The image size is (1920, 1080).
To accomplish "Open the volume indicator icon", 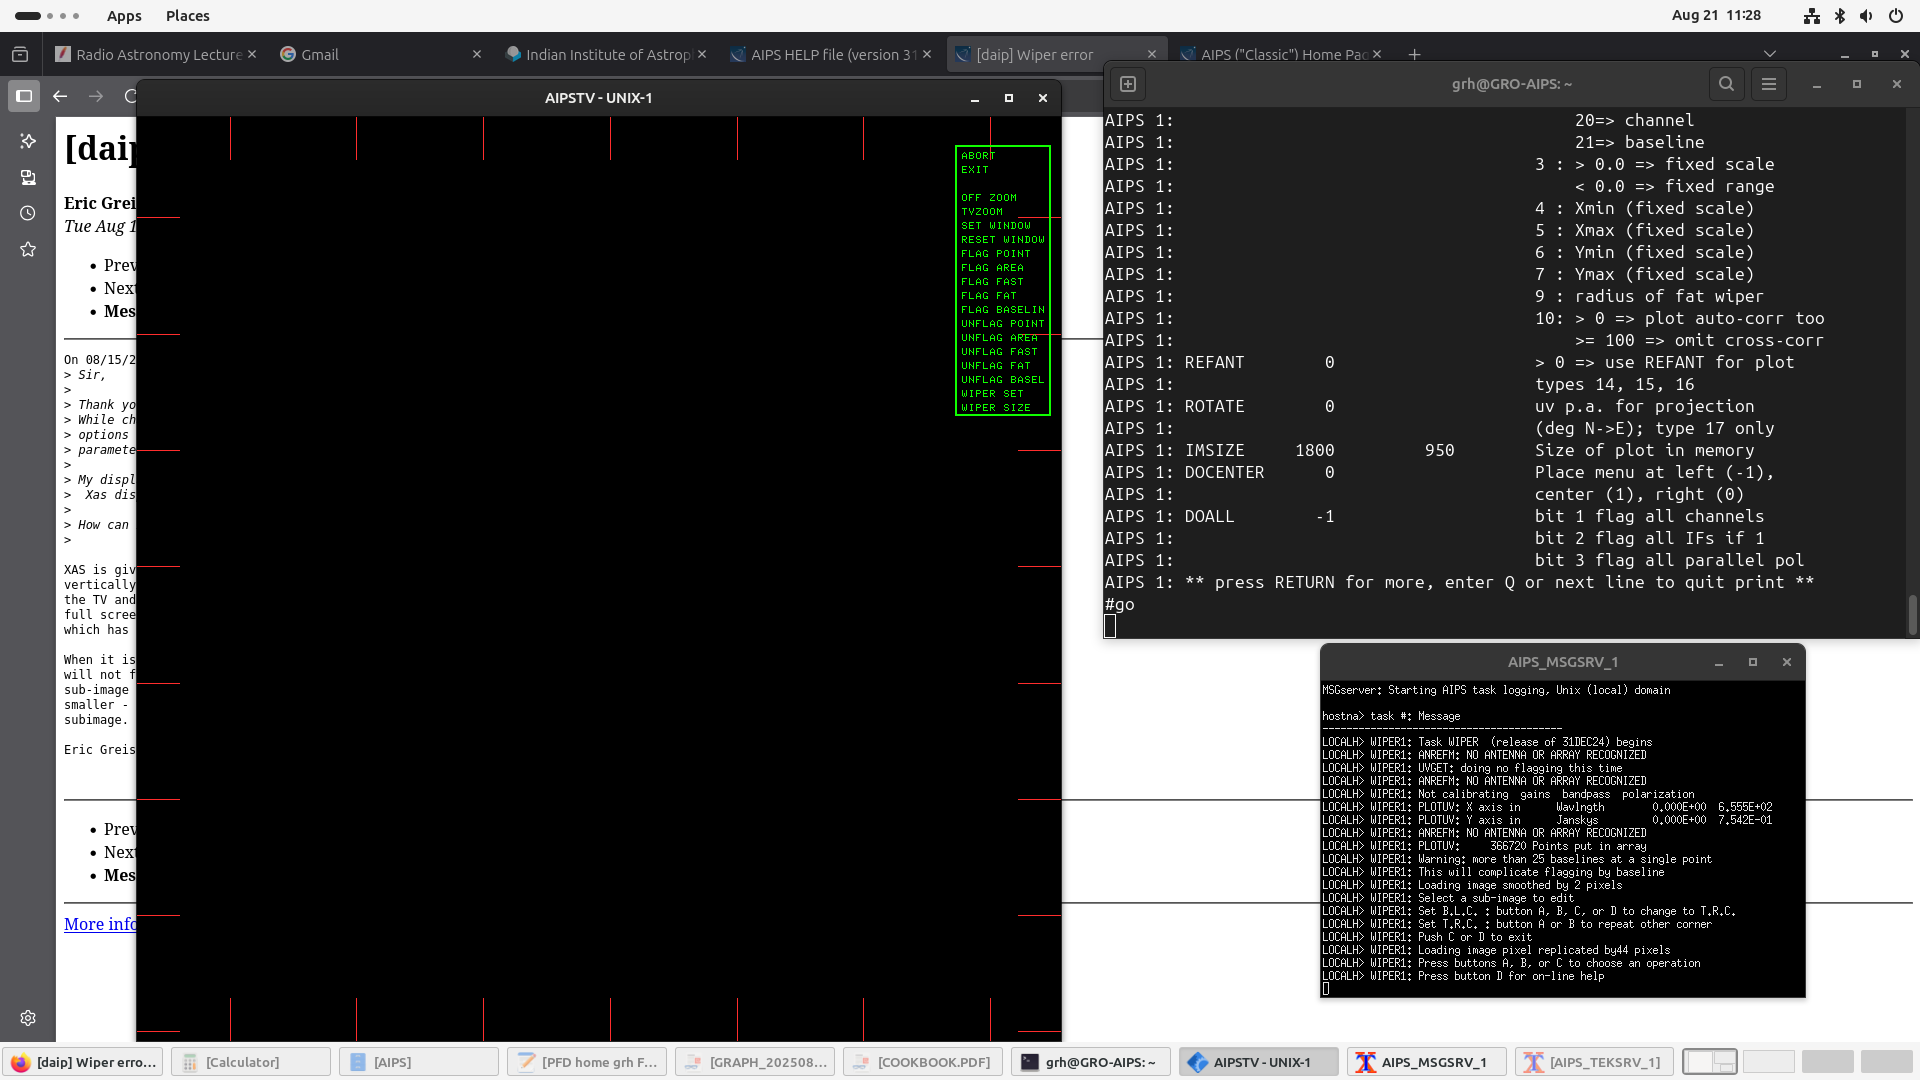I will (1866, 16).
